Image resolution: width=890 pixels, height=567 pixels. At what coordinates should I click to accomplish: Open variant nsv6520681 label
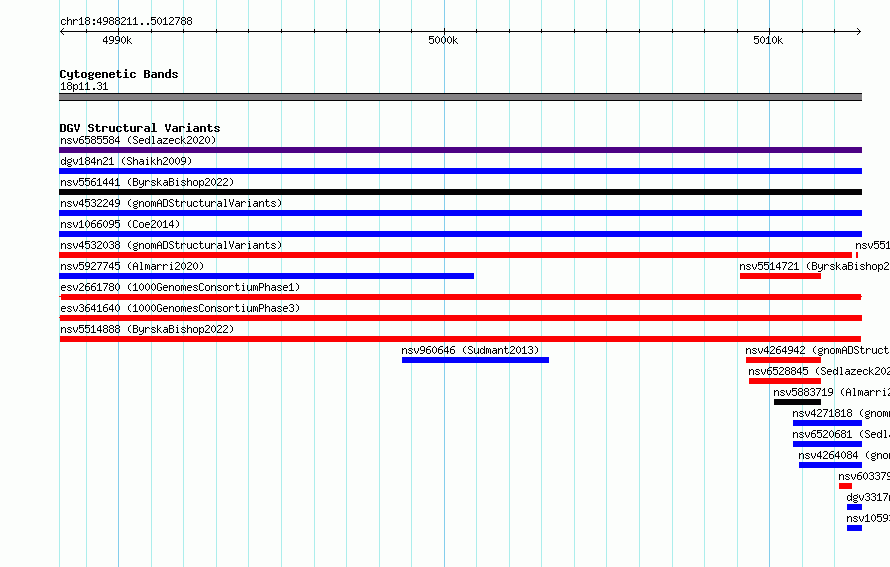(x=841, y=434)
